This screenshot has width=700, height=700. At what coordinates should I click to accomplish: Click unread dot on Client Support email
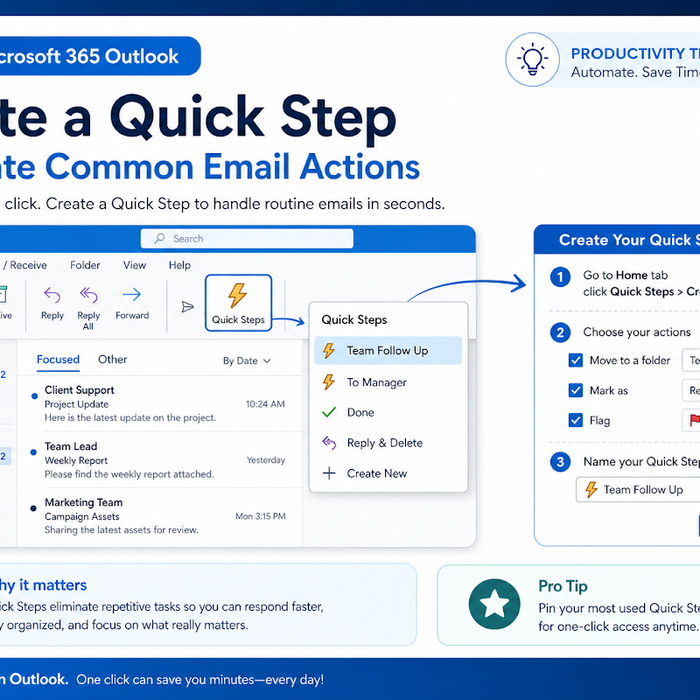coord(34,396)
